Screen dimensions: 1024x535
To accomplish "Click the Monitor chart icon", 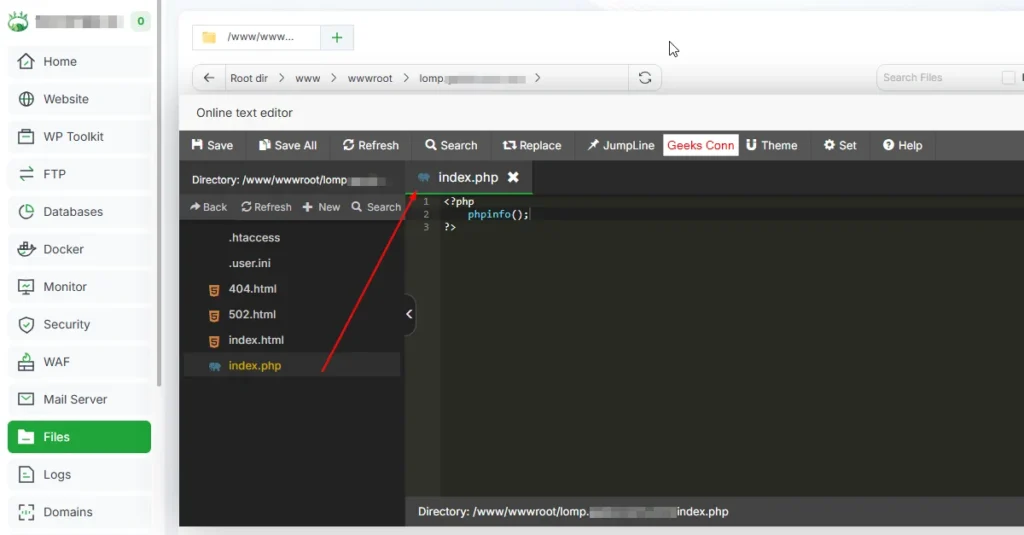I will tap(26, 287).
